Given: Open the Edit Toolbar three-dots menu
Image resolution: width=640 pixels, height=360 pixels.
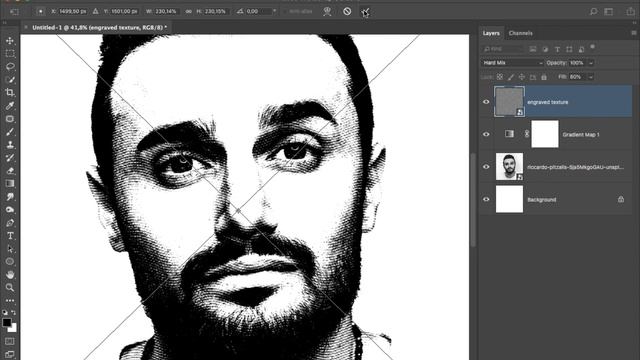Looking at the screenshot, I should click(x=10, y=300).
